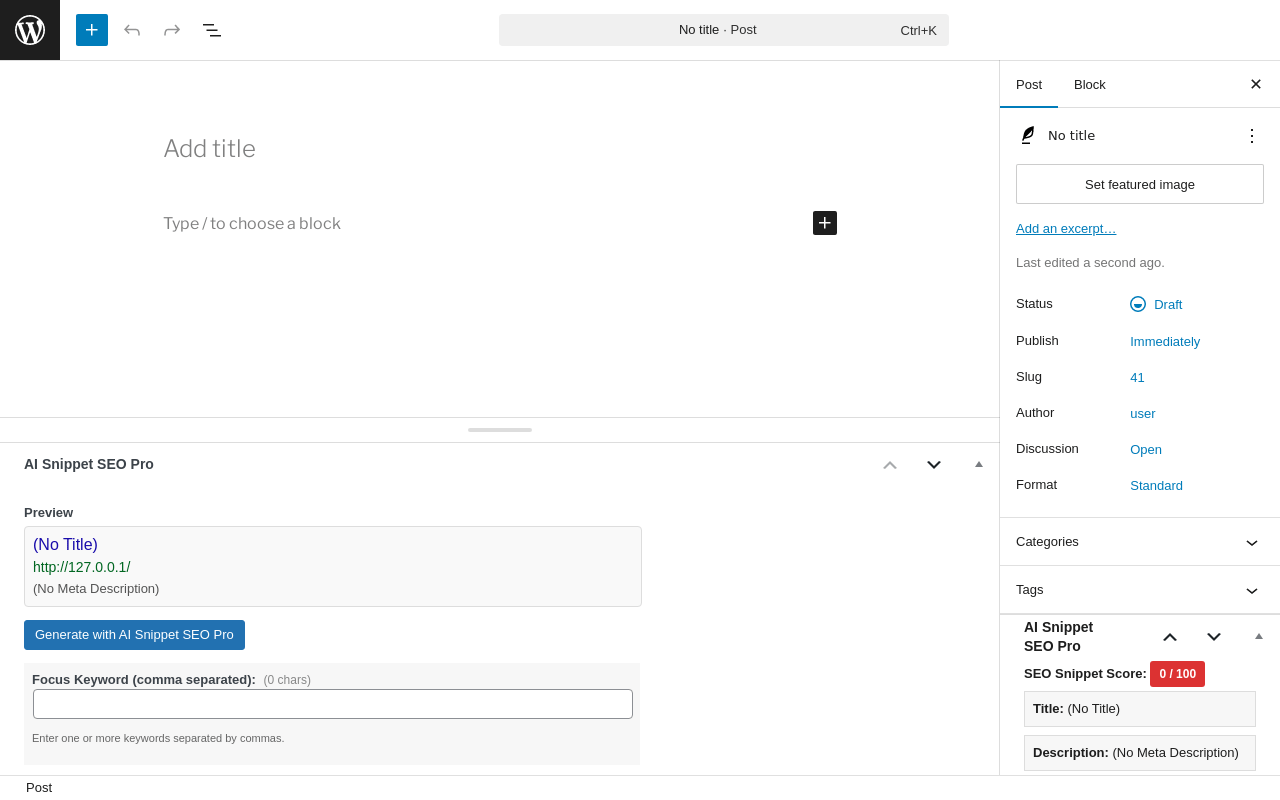Click the Focus Keyword input field
This screenshot has width=1280, height=800.
coord(333,704)
